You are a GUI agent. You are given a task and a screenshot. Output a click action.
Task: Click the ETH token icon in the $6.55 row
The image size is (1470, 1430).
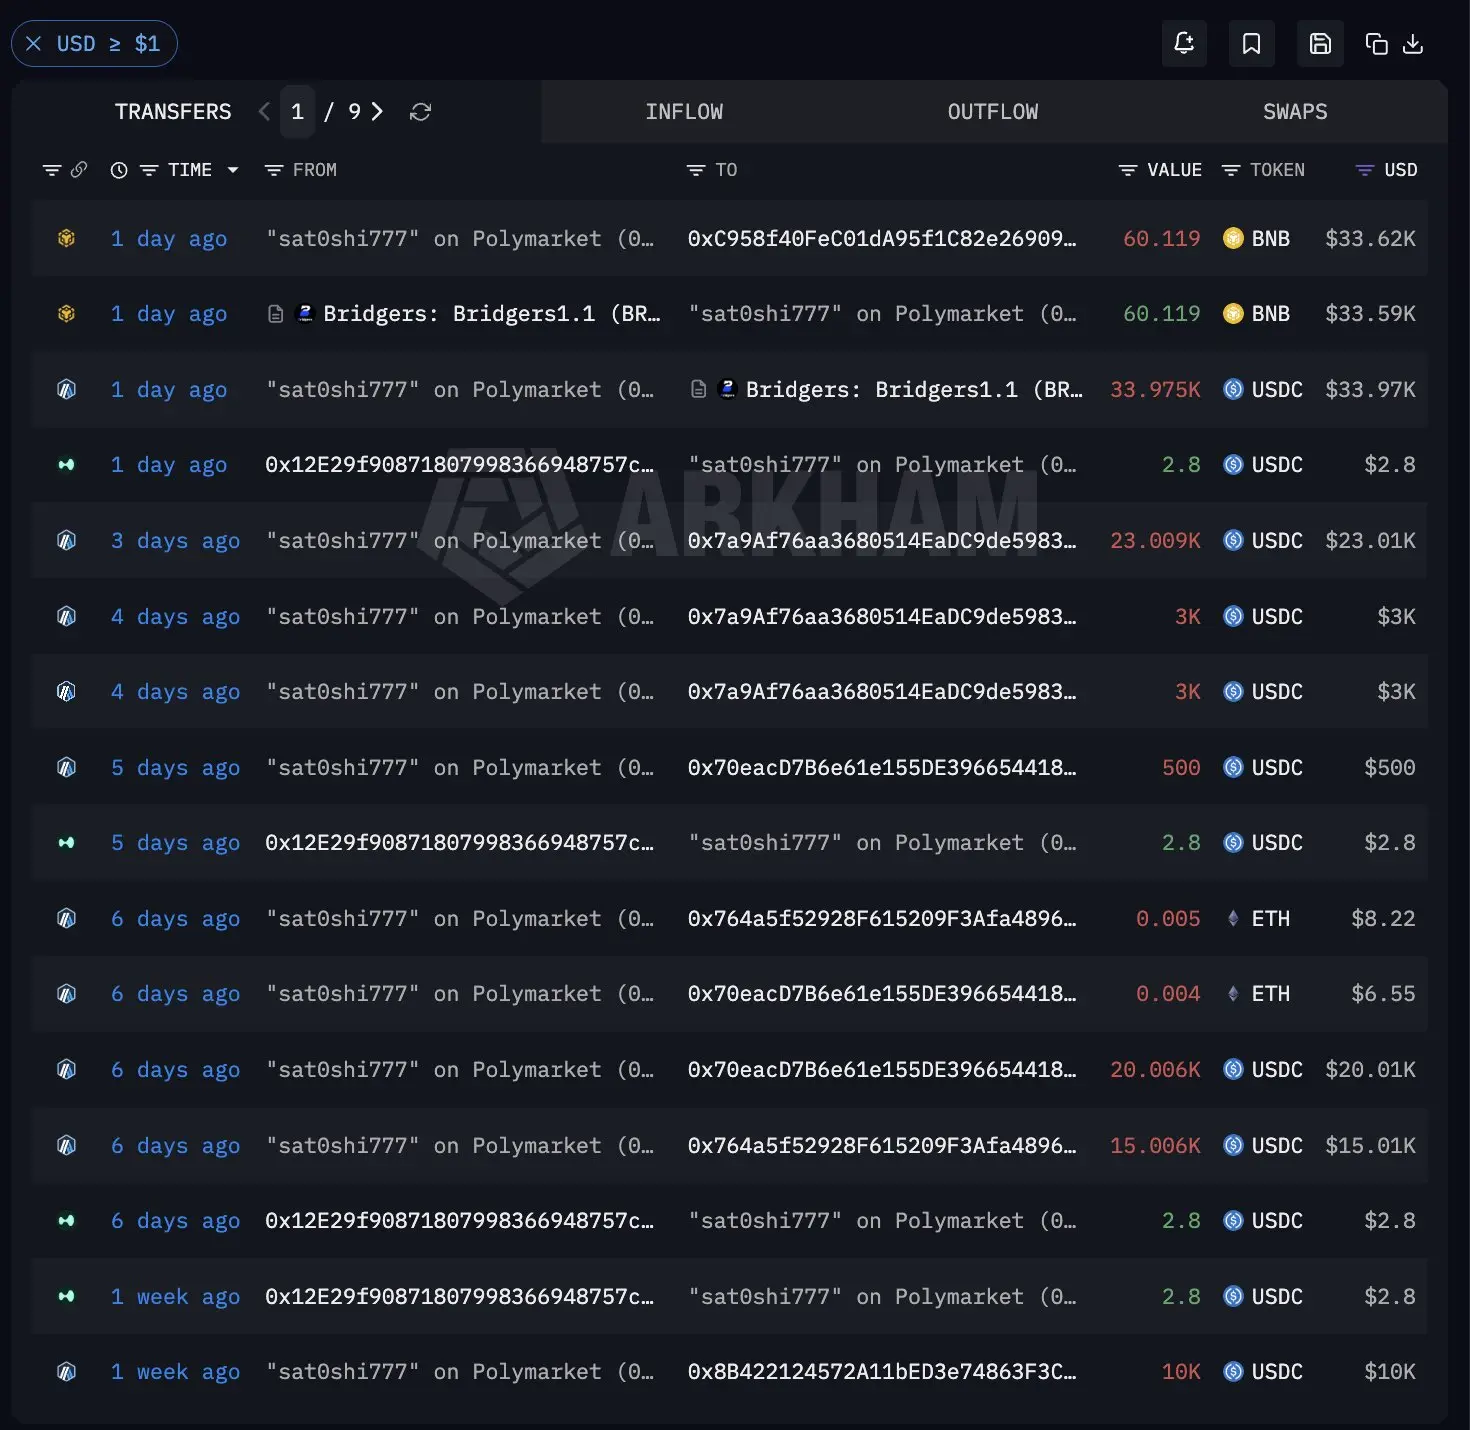(1233, 994)
